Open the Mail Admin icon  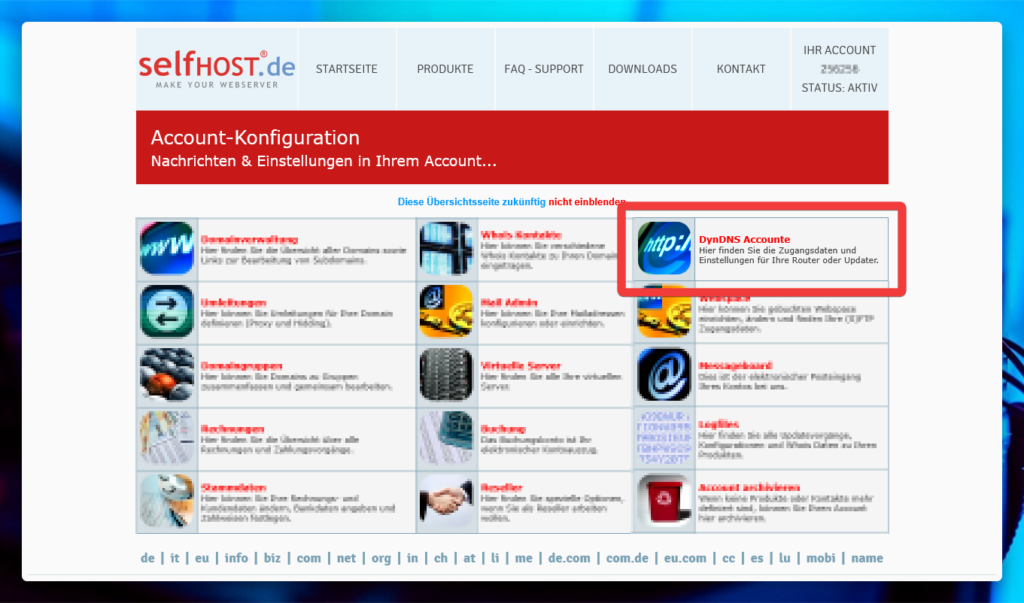[x=446, y=311]
